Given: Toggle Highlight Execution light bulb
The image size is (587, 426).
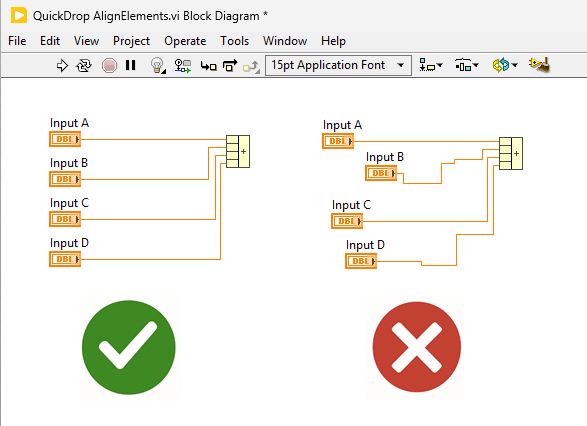Looking at the screenshot, I should [x=158, y=65].
